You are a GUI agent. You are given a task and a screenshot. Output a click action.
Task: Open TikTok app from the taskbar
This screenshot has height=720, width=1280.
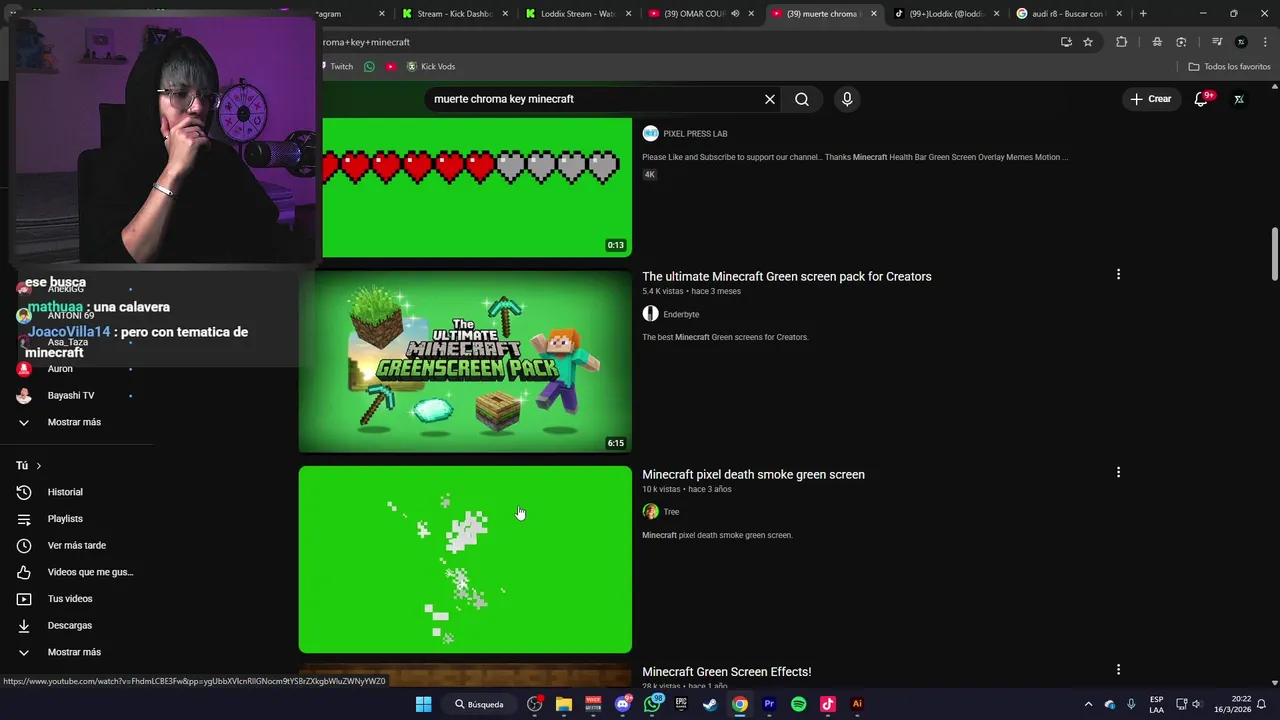pyautogui.click(x=827, y=704)
